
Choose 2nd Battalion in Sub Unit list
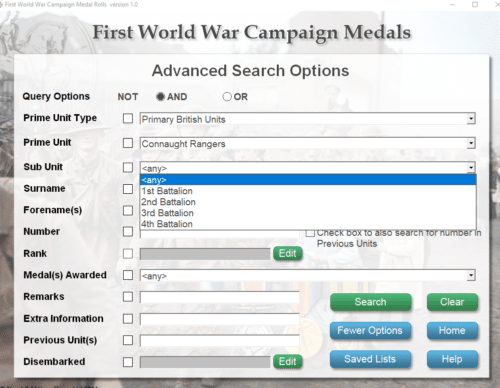308,202
